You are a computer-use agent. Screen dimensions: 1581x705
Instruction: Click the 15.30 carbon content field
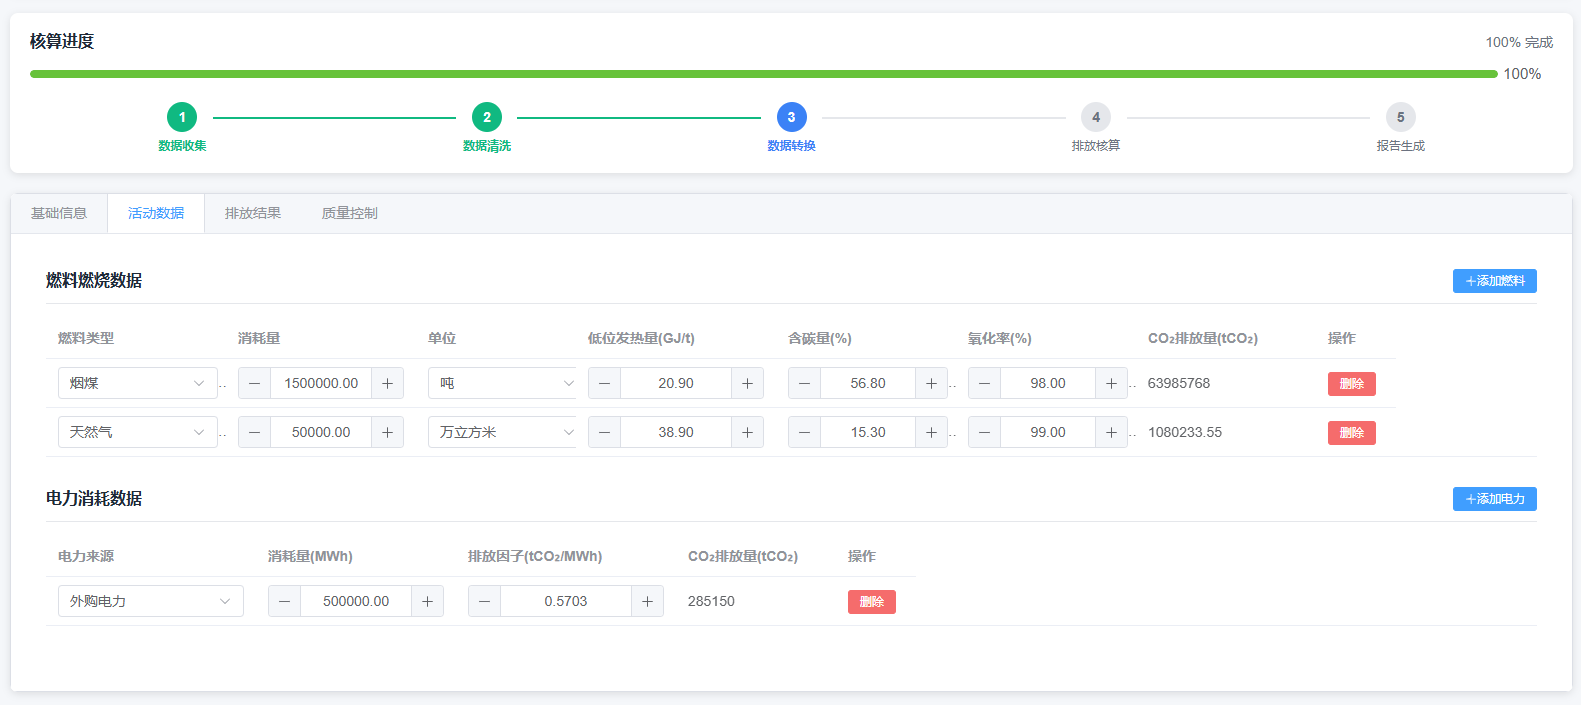pos(868,432)
